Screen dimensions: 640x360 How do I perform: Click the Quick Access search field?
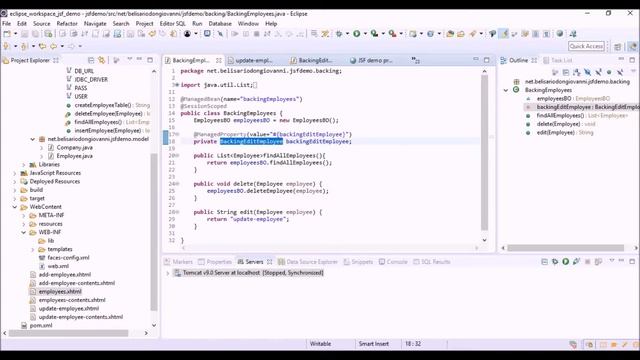click(x=586, y=47)
